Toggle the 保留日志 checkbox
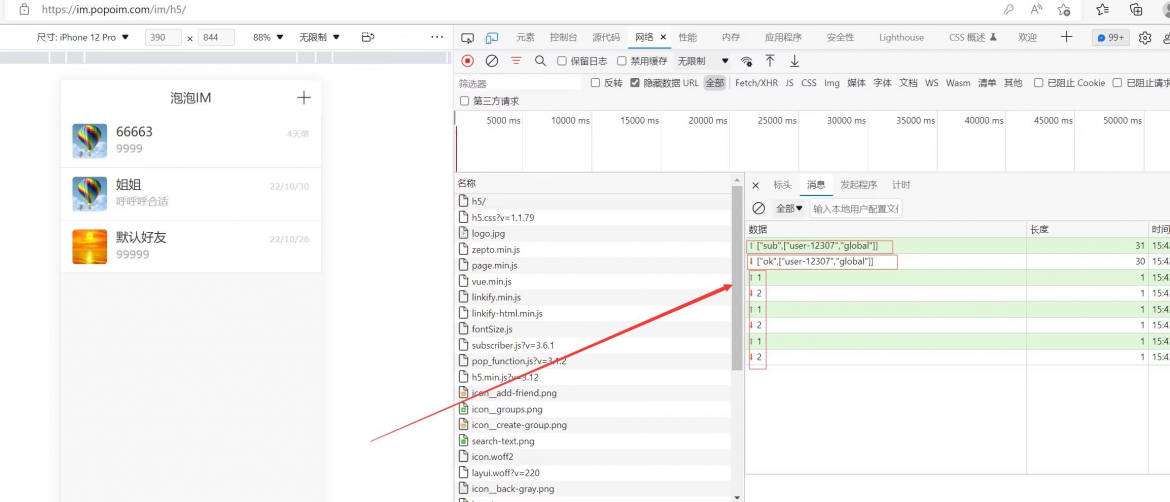The width and height of the screenshot is (1170, 502). pos(562,61)
